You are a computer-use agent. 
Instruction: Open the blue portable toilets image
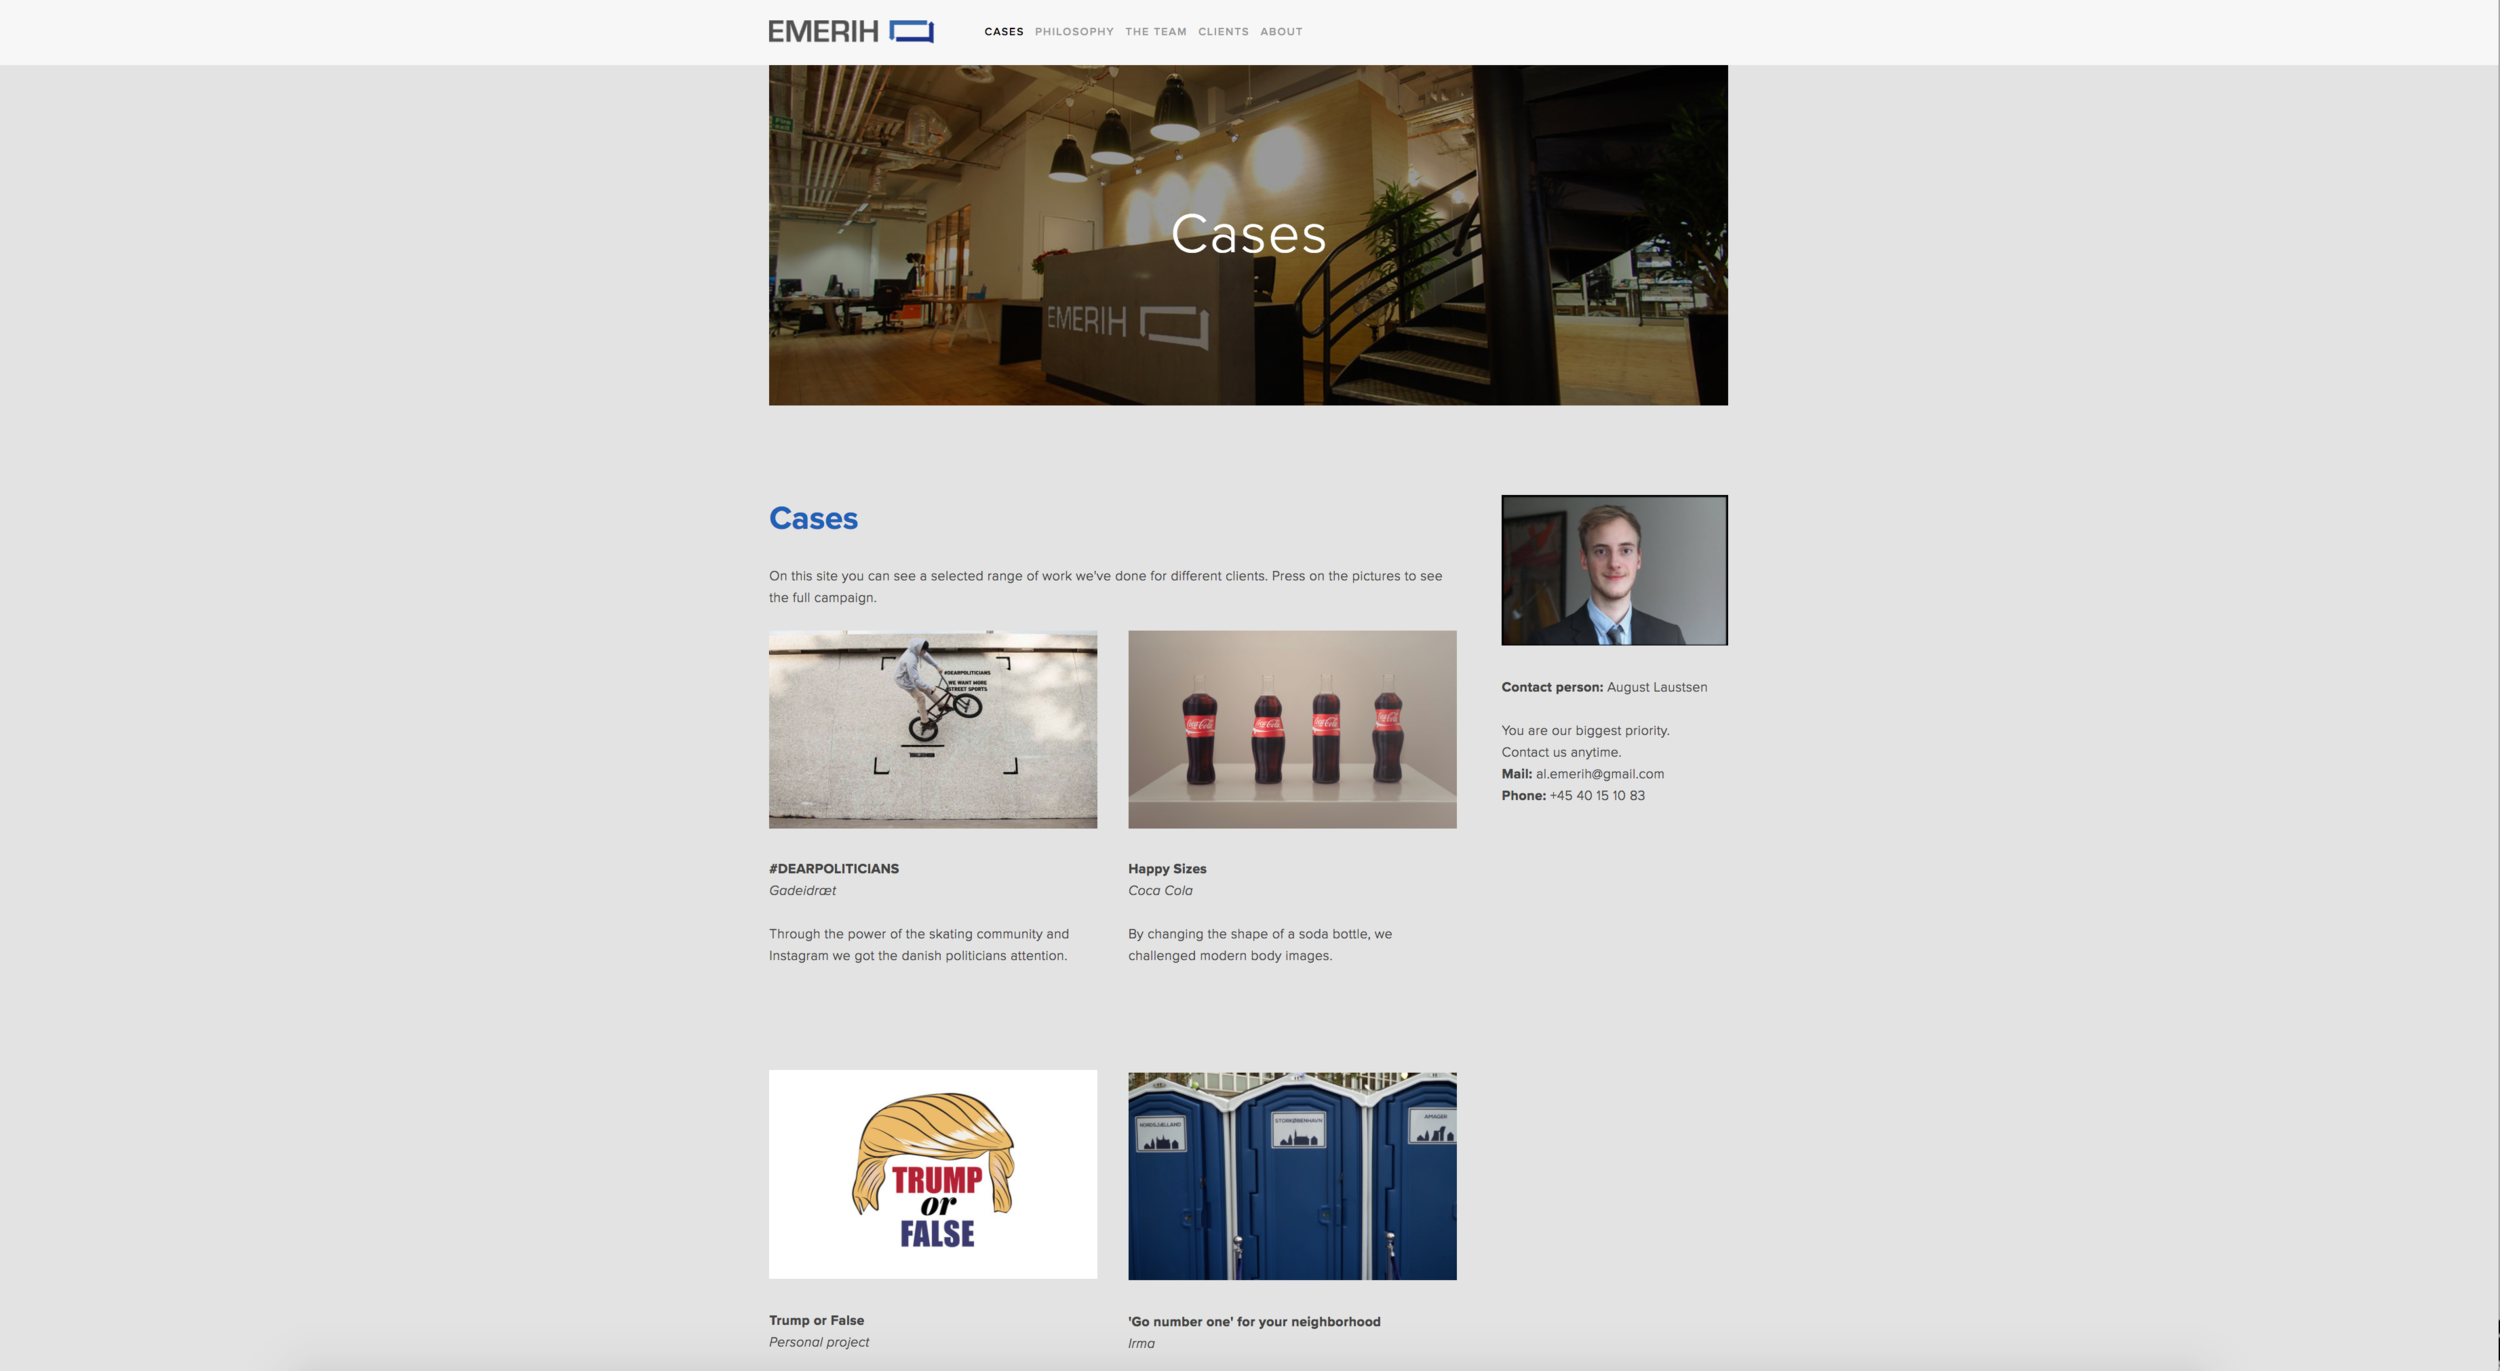pos(1291,1176)
